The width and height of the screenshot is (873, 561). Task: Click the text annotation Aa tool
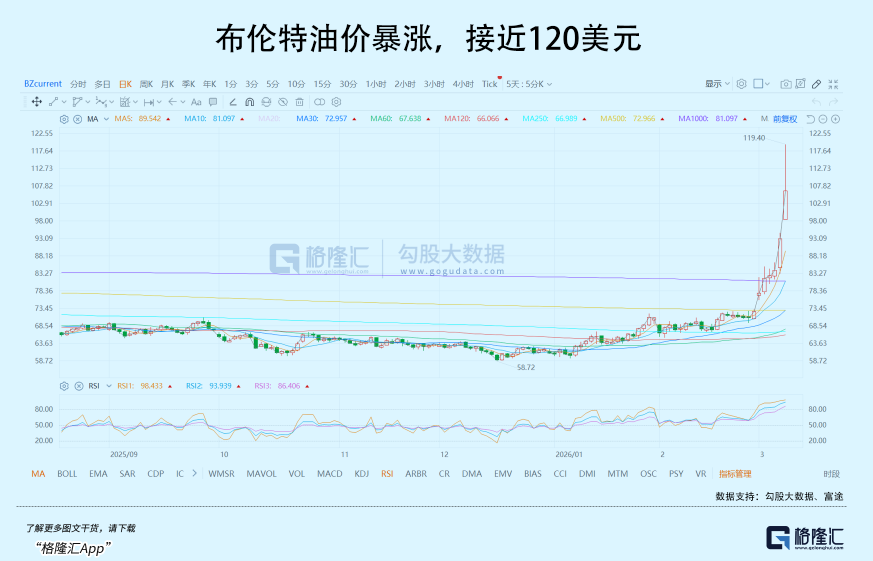click(x=196, y=101)
